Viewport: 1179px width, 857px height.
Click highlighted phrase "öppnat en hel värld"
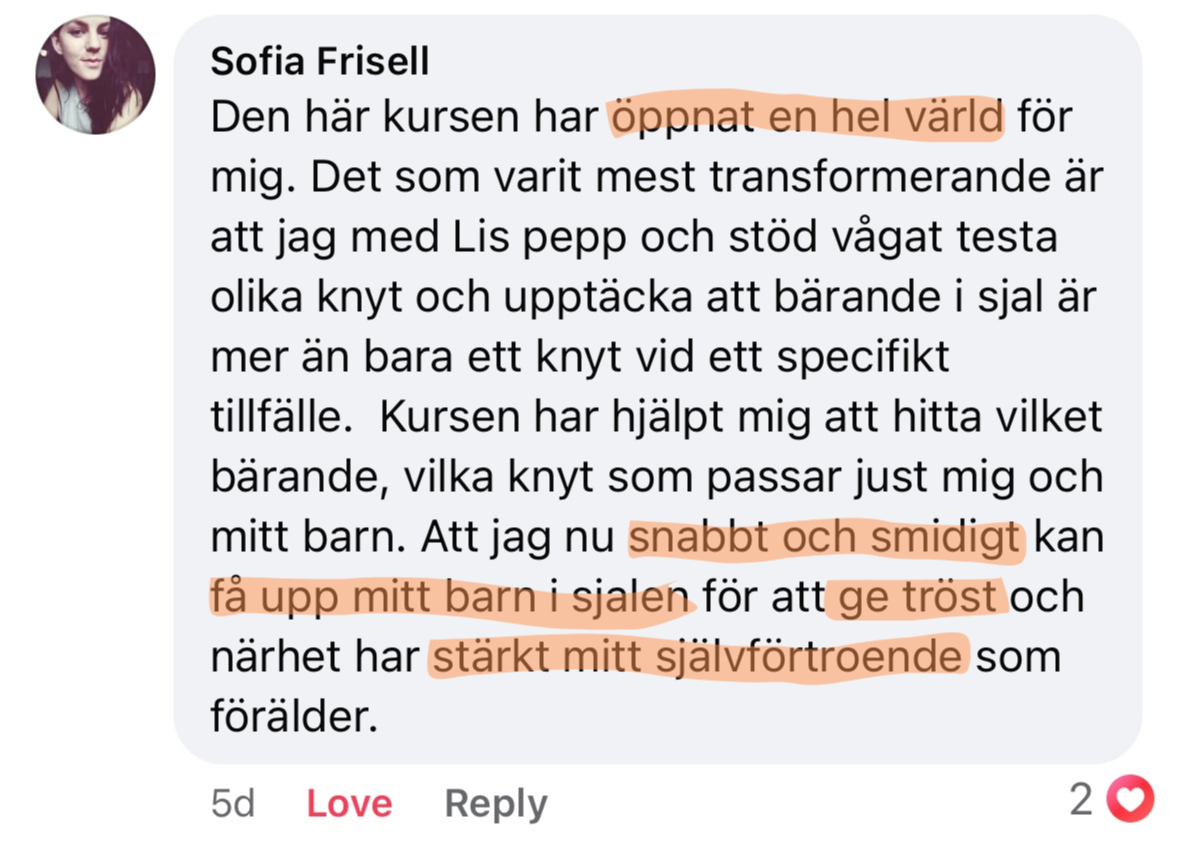(806, 119)
